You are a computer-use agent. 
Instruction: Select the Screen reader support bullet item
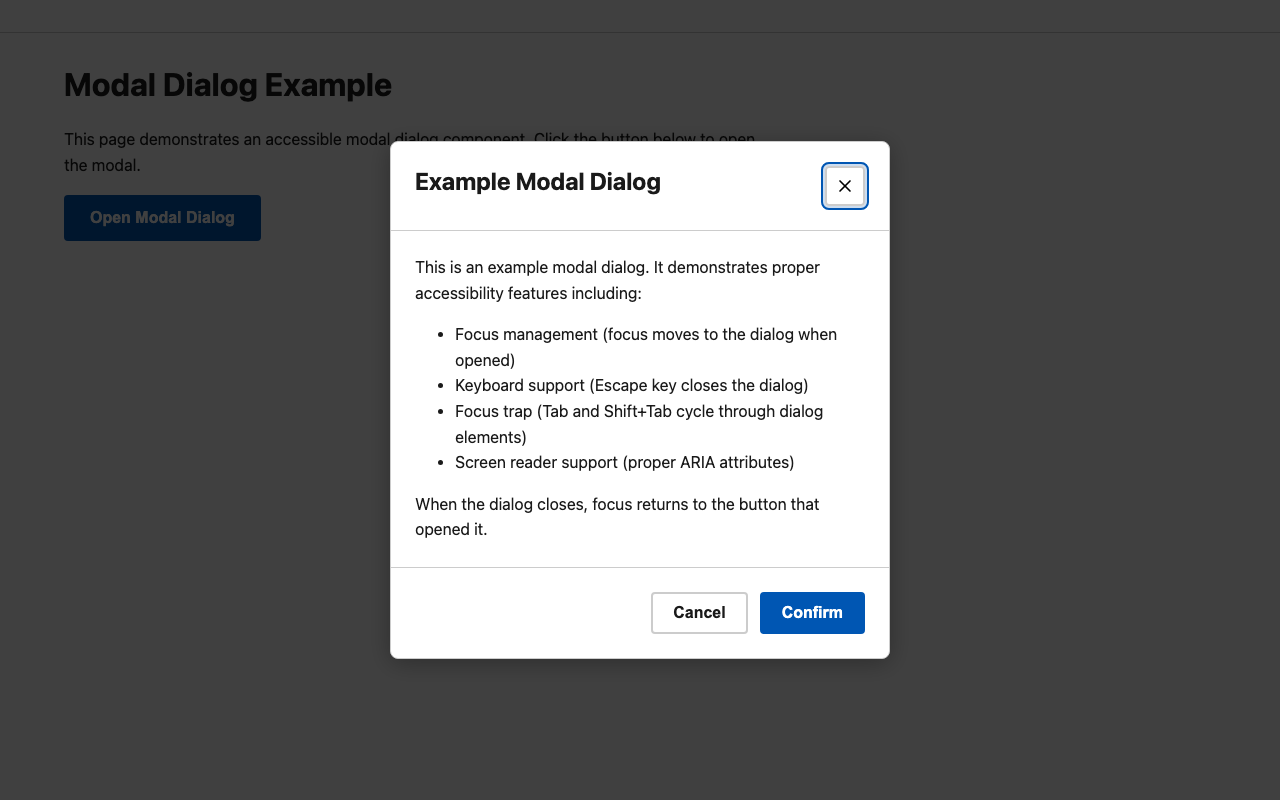coord(624,462)
